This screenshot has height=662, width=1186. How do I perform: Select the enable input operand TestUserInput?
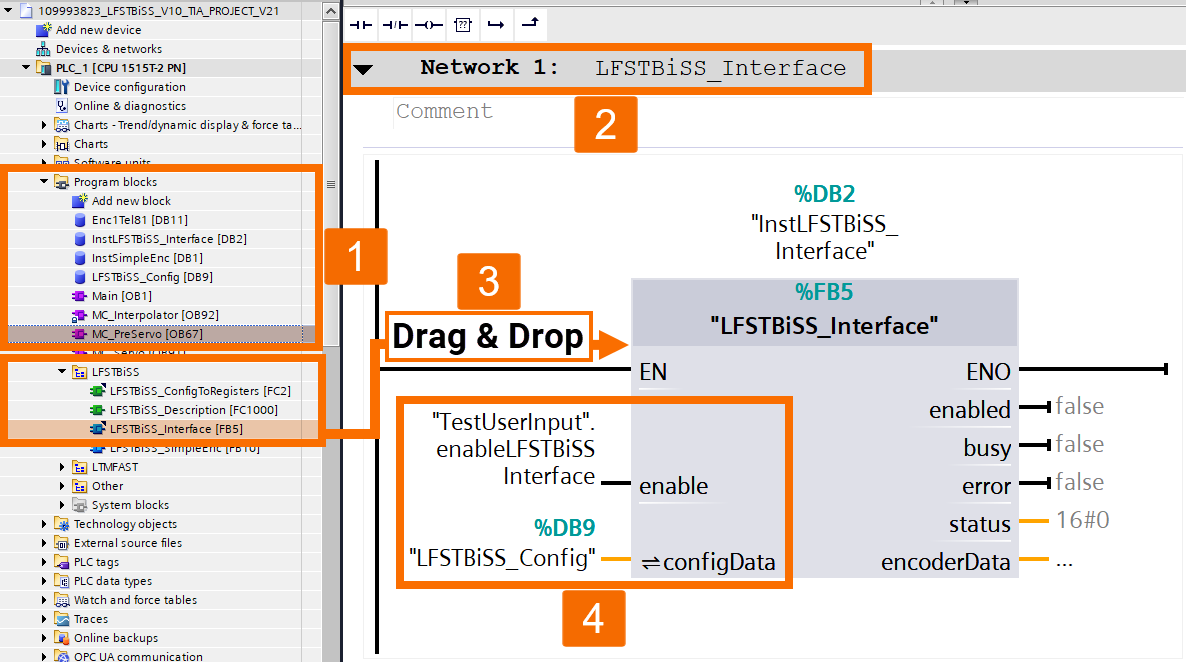click(514, 449)
